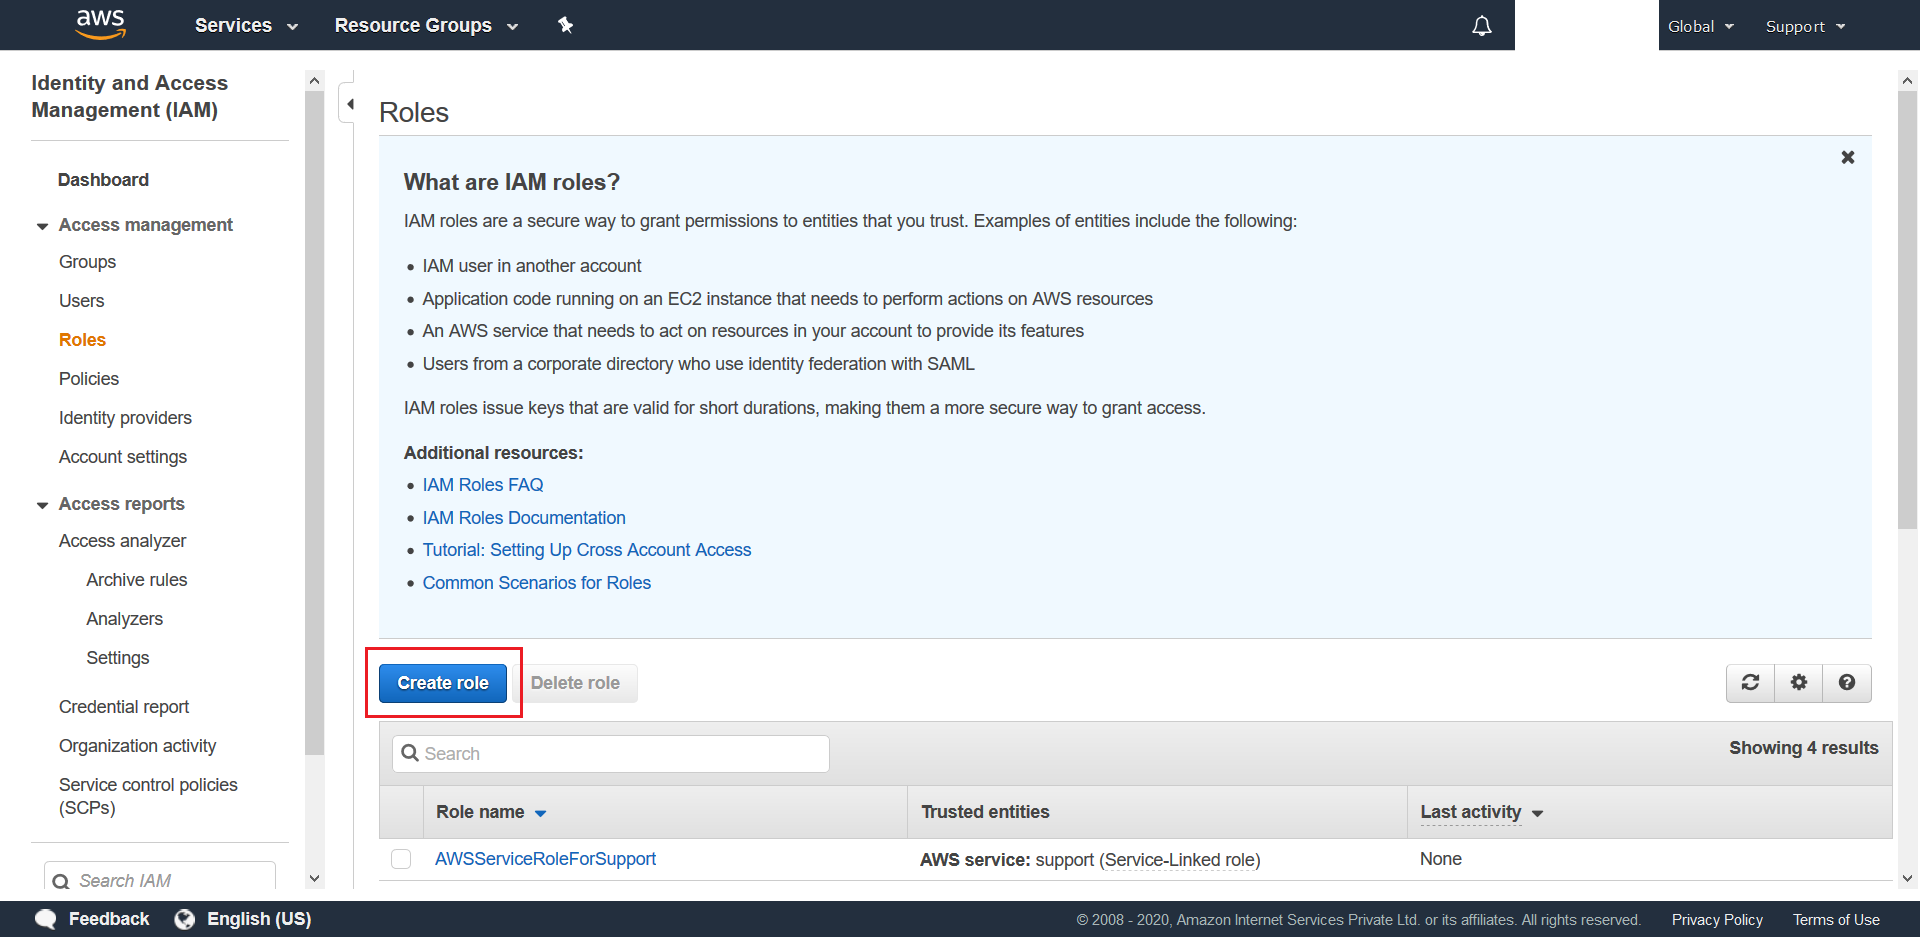The width and height of the screenshot is (1920, 937).
Task: Select Roles in sidebar
Action: [x=82, y=340]
